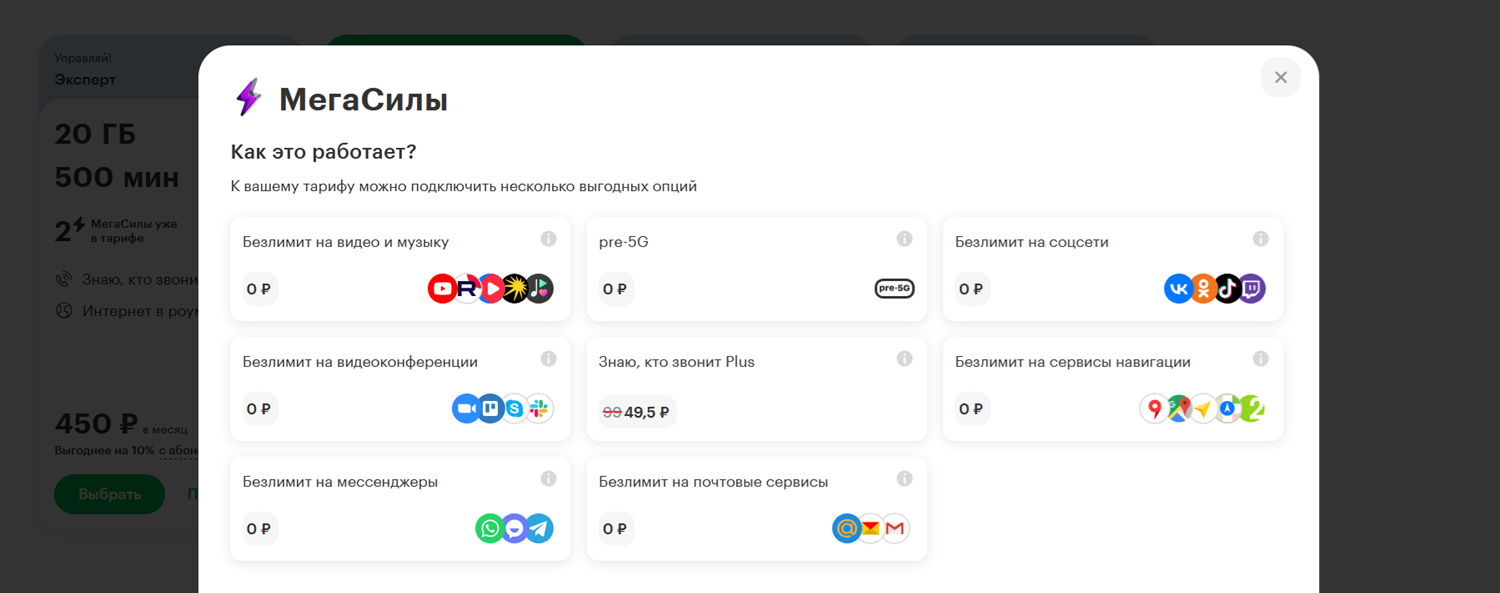
Task: Click info icon for Знаю, кто звонит Plus
Action: [x=904, y=359]
